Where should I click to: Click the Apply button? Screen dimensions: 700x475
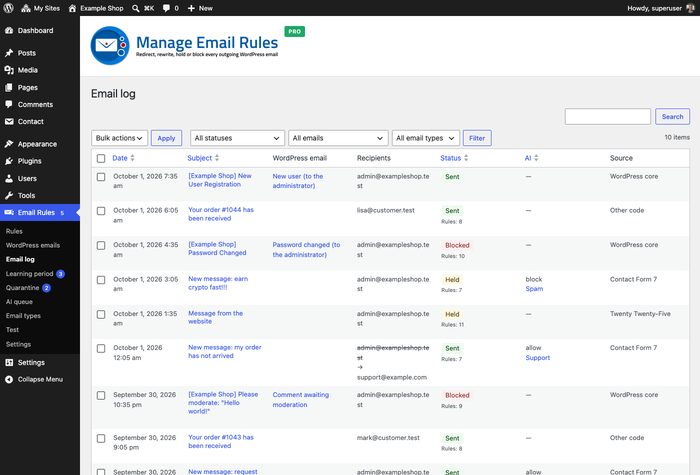(x=166, y=138)
